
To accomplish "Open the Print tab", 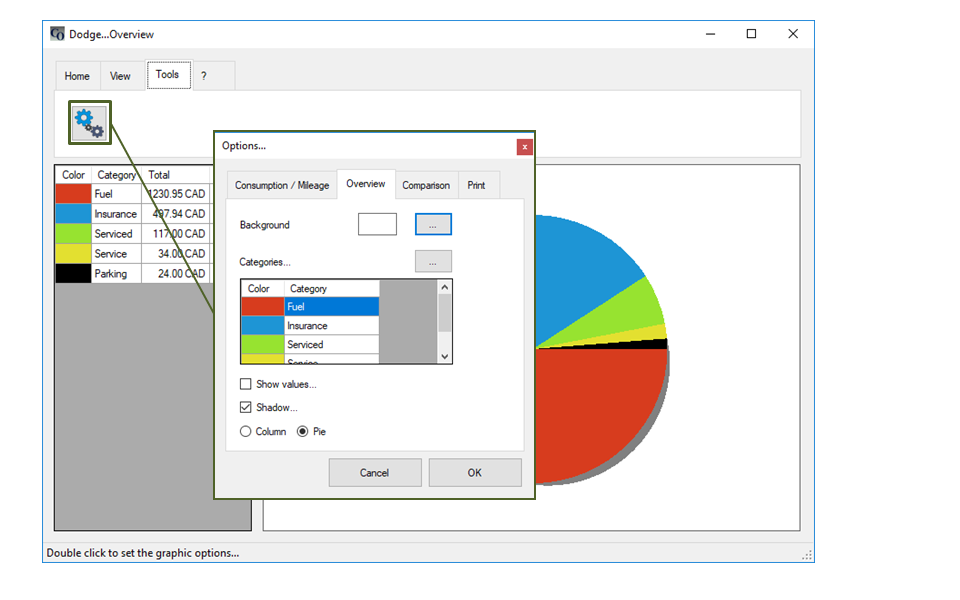I will pyautogui.click(x=477, y=185).
